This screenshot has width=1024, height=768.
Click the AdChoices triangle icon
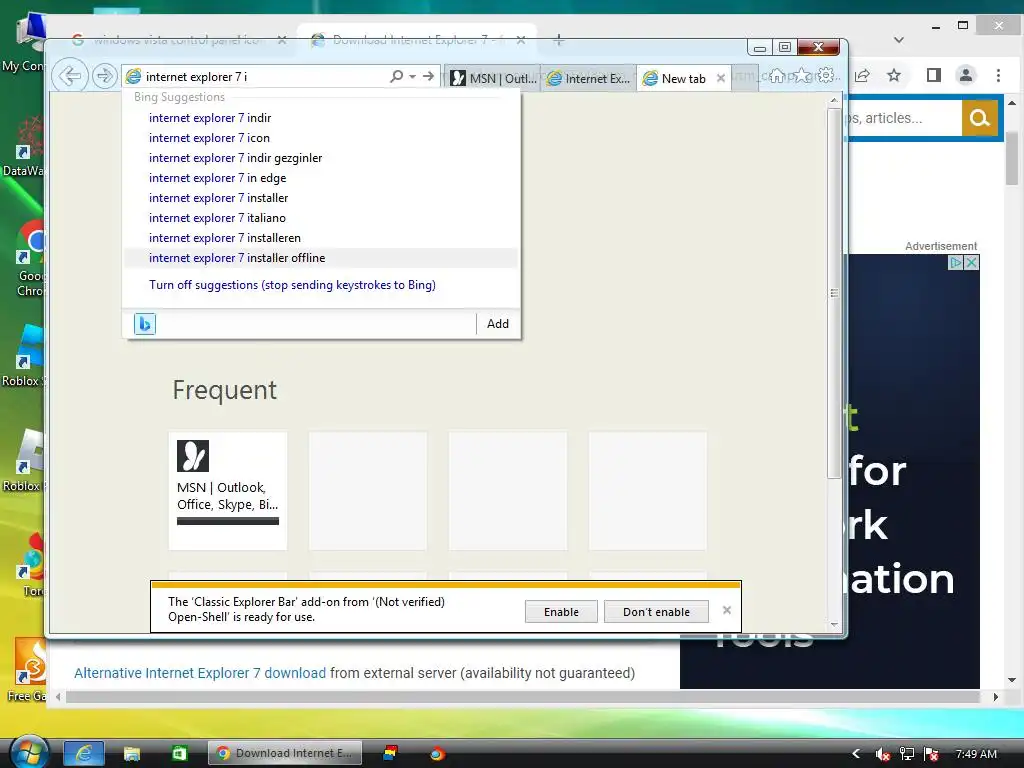click(x=956, y=263)
